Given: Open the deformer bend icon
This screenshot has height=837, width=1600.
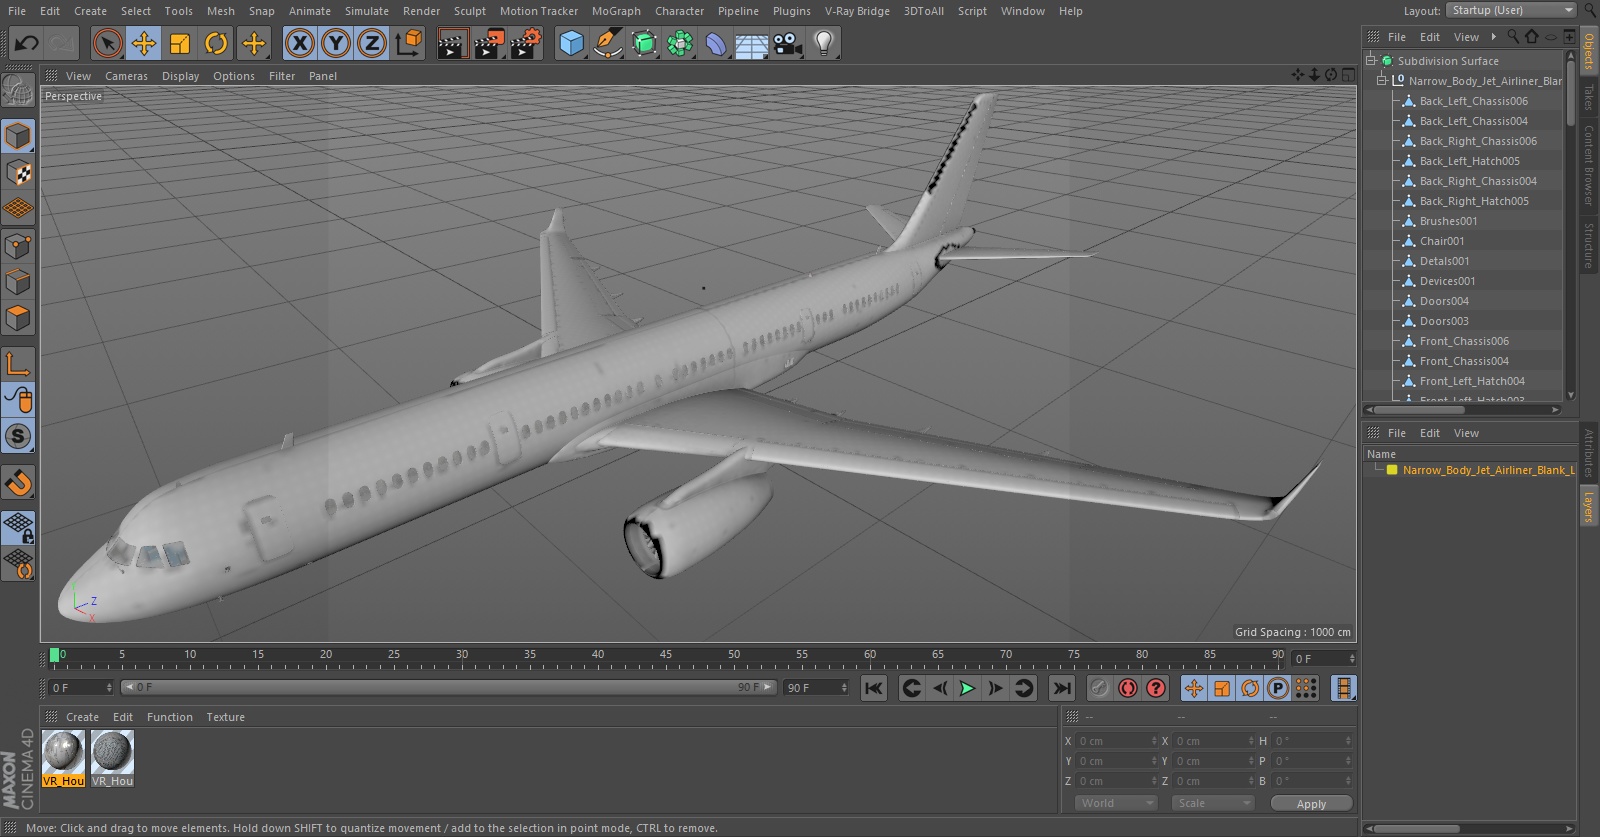Looking at the screenshot, I should (716, 43).
